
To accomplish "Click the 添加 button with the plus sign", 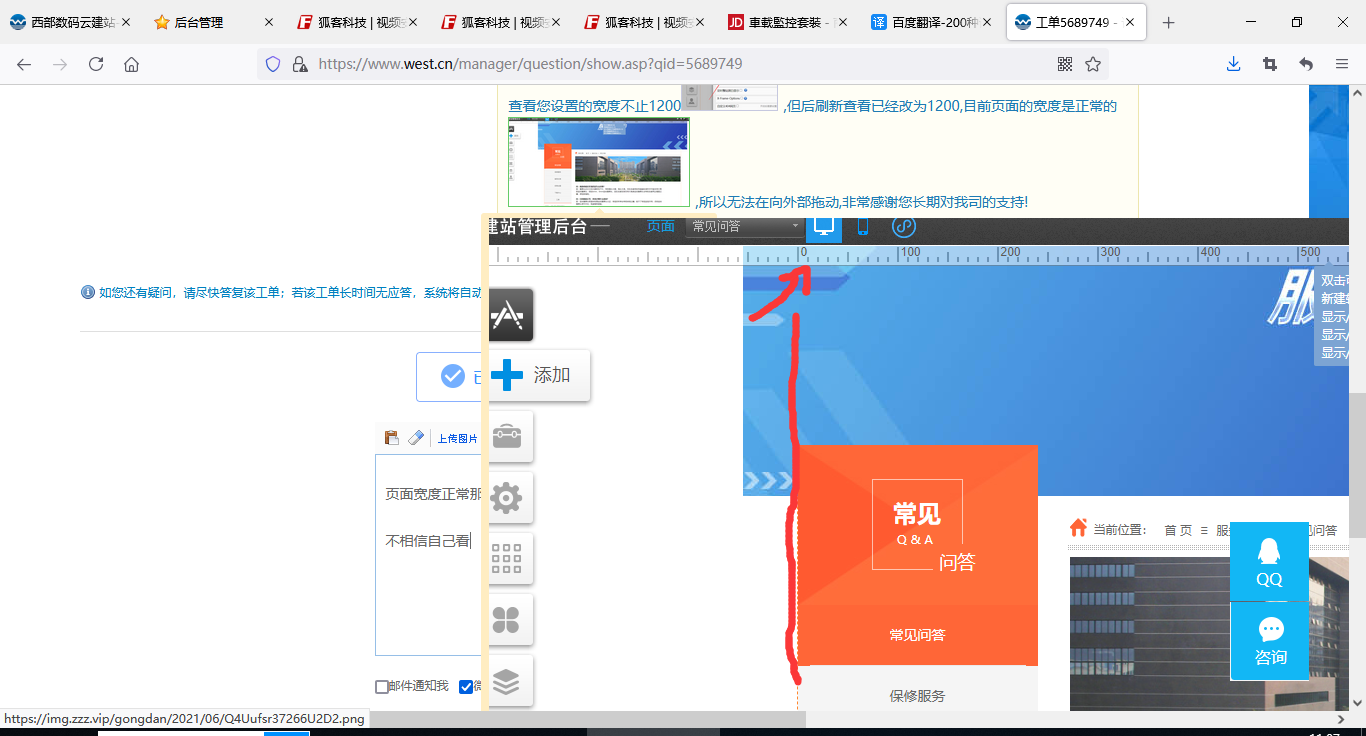I will [539, 375].
